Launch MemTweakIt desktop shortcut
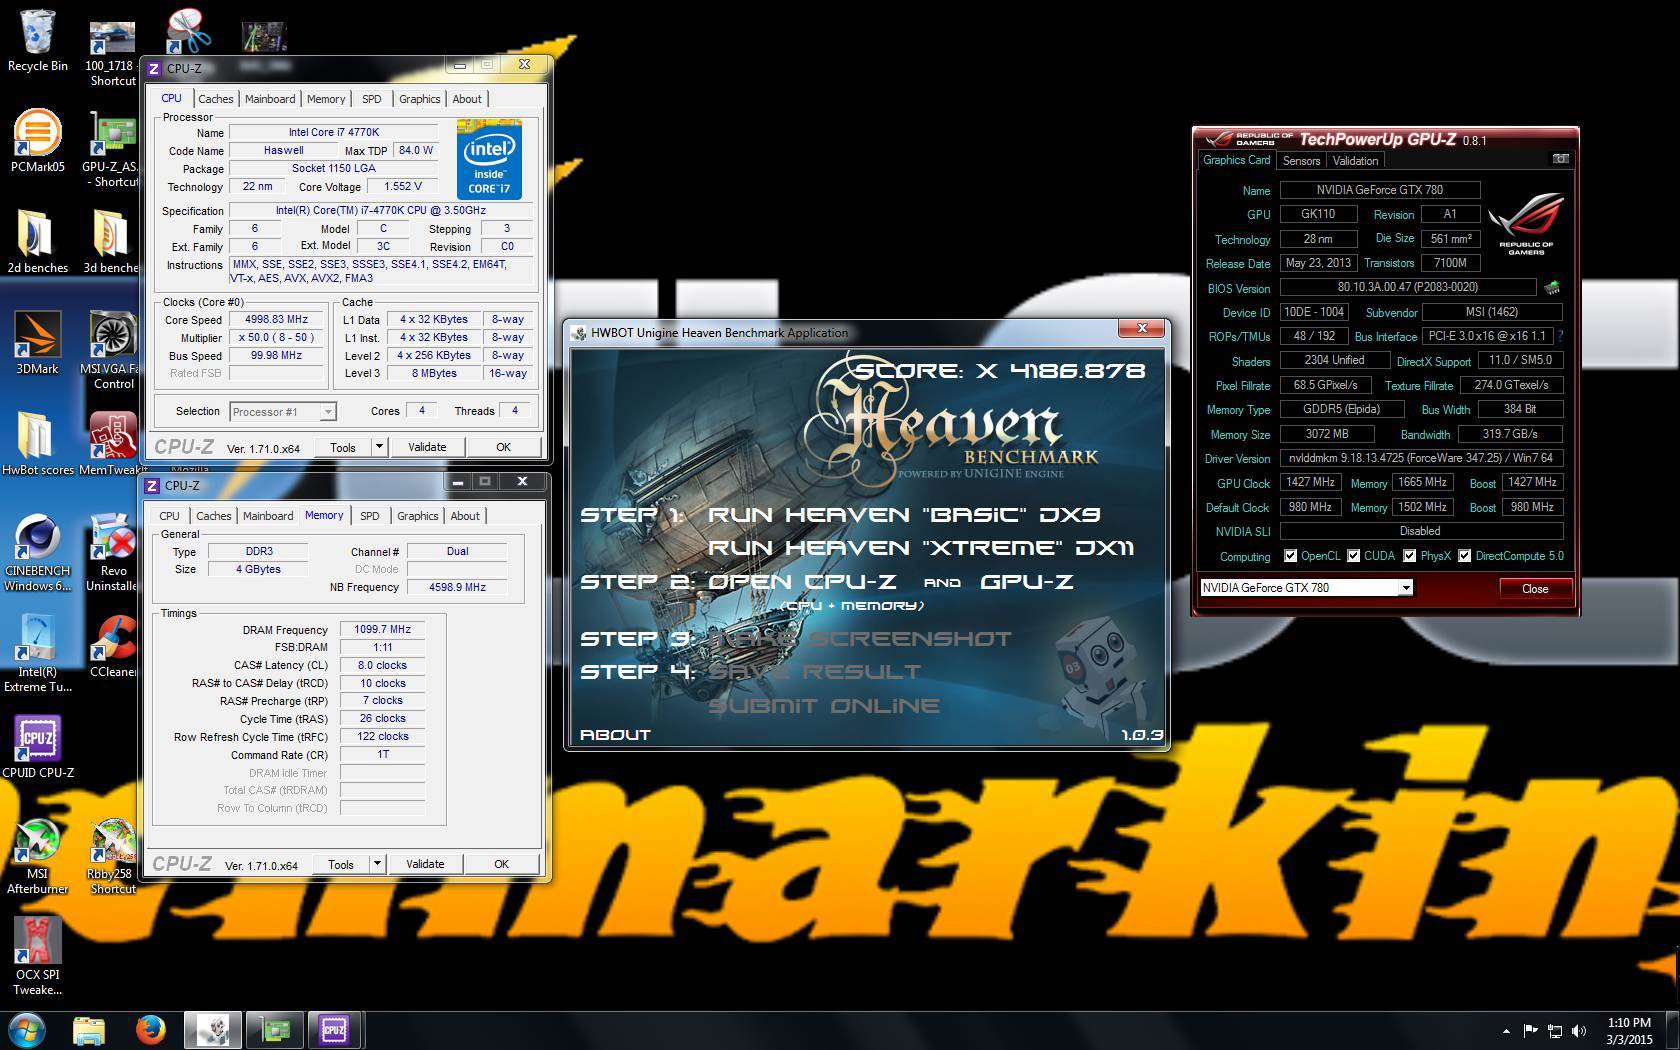 113,443
